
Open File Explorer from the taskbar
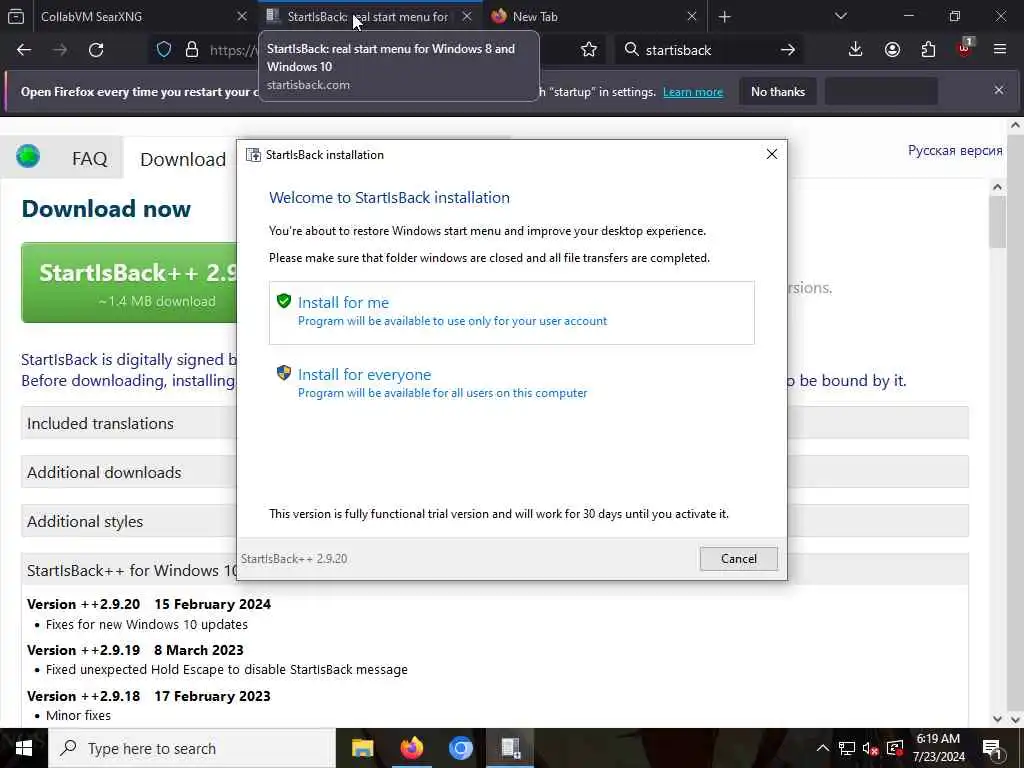click(362, 748)
